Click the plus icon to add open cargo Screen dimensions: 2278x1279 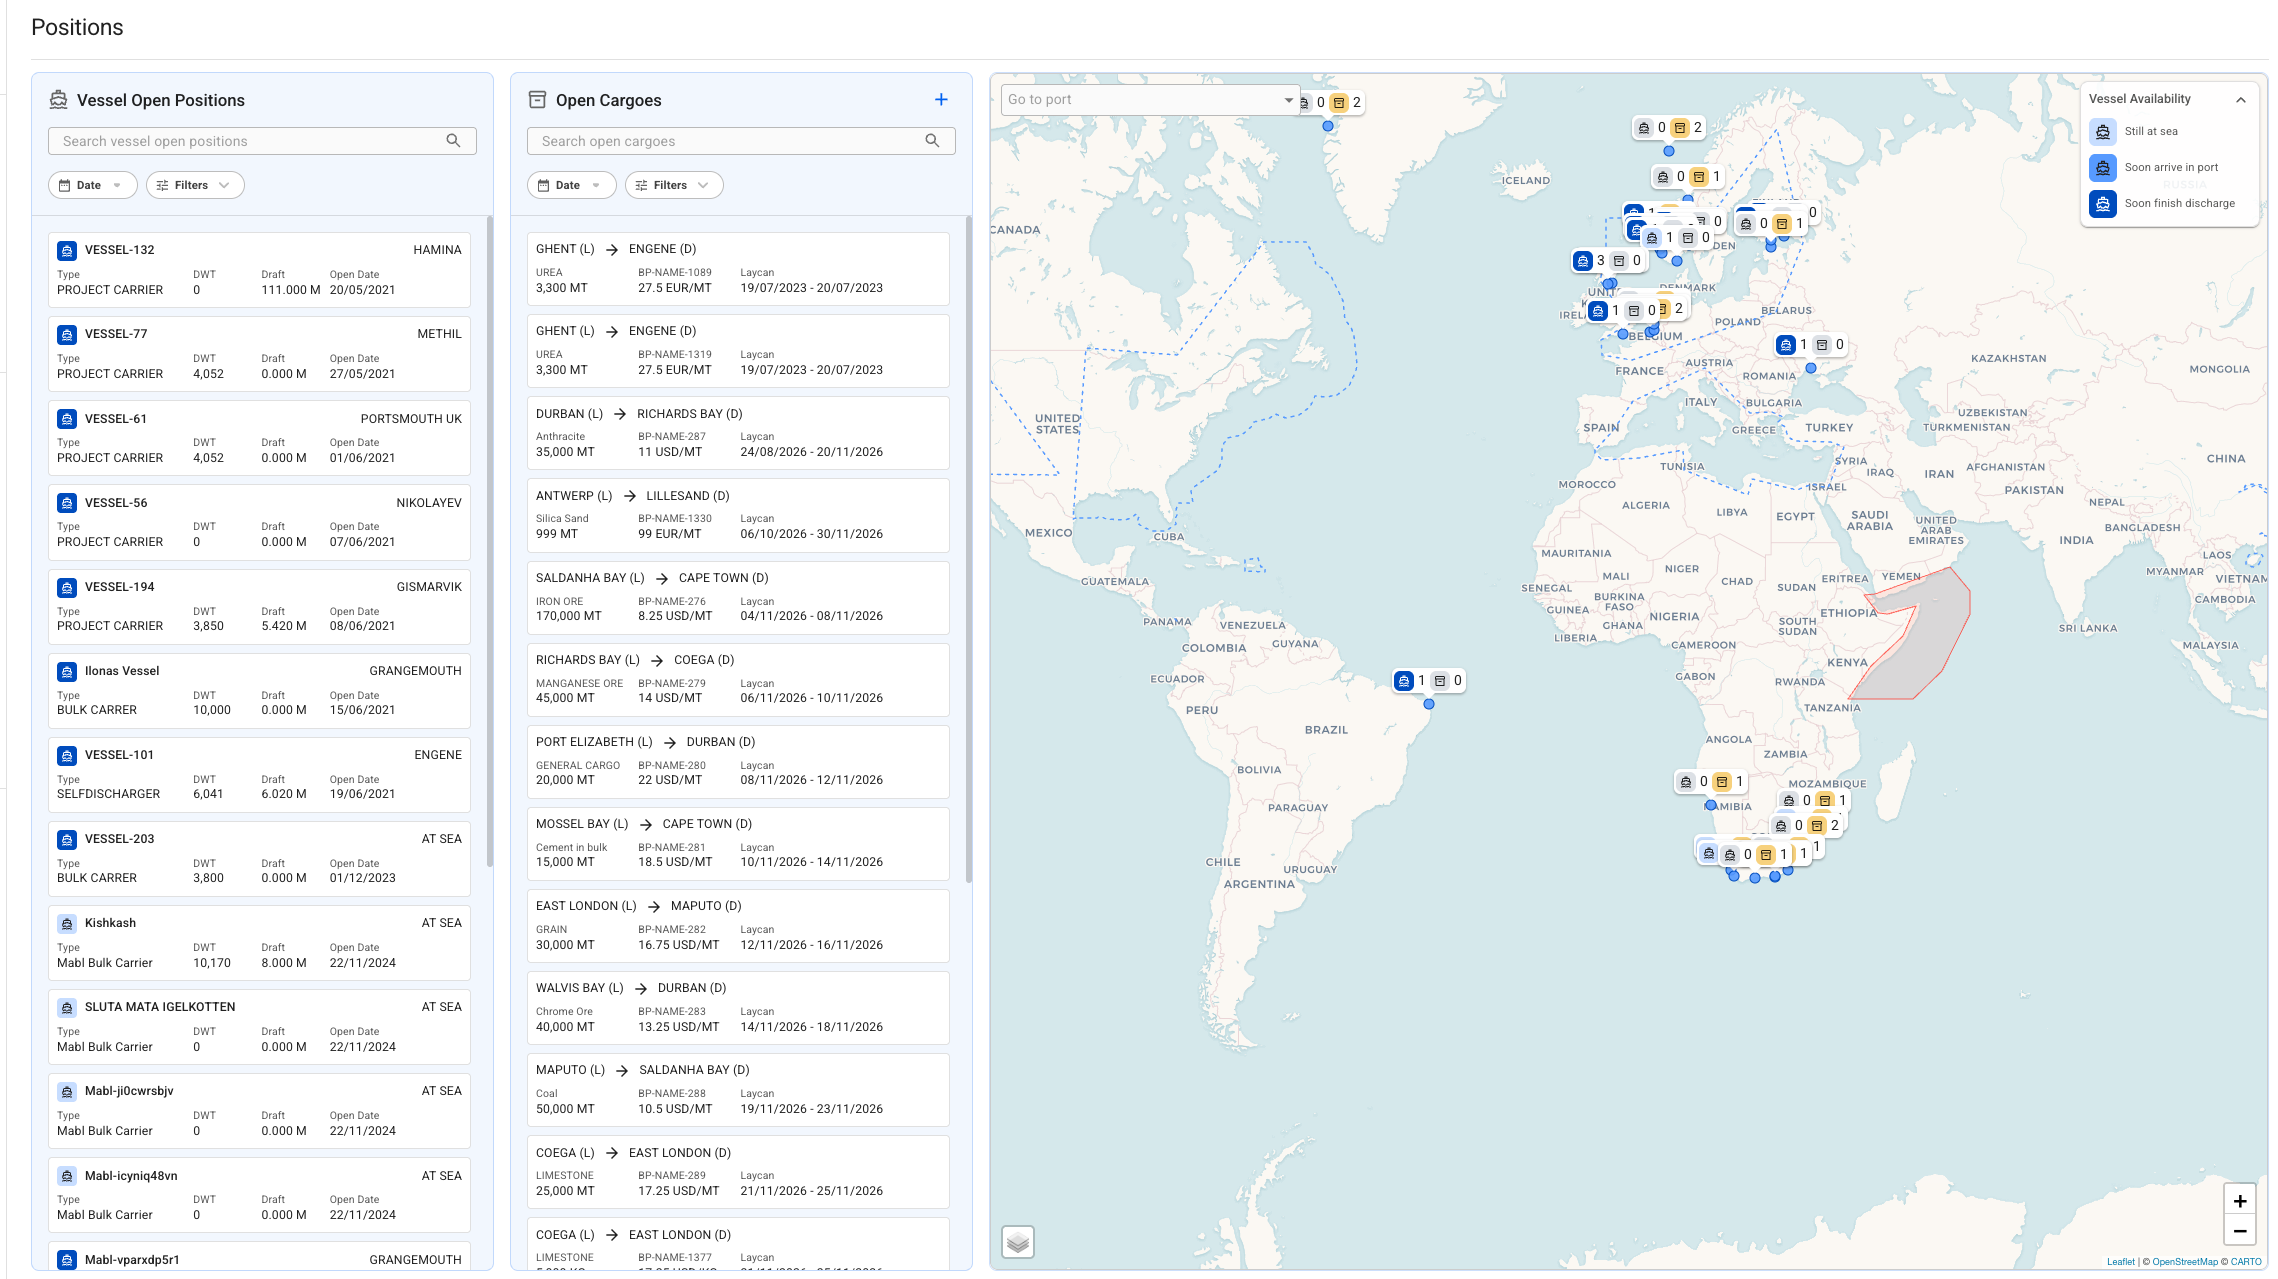click(941, 99)
